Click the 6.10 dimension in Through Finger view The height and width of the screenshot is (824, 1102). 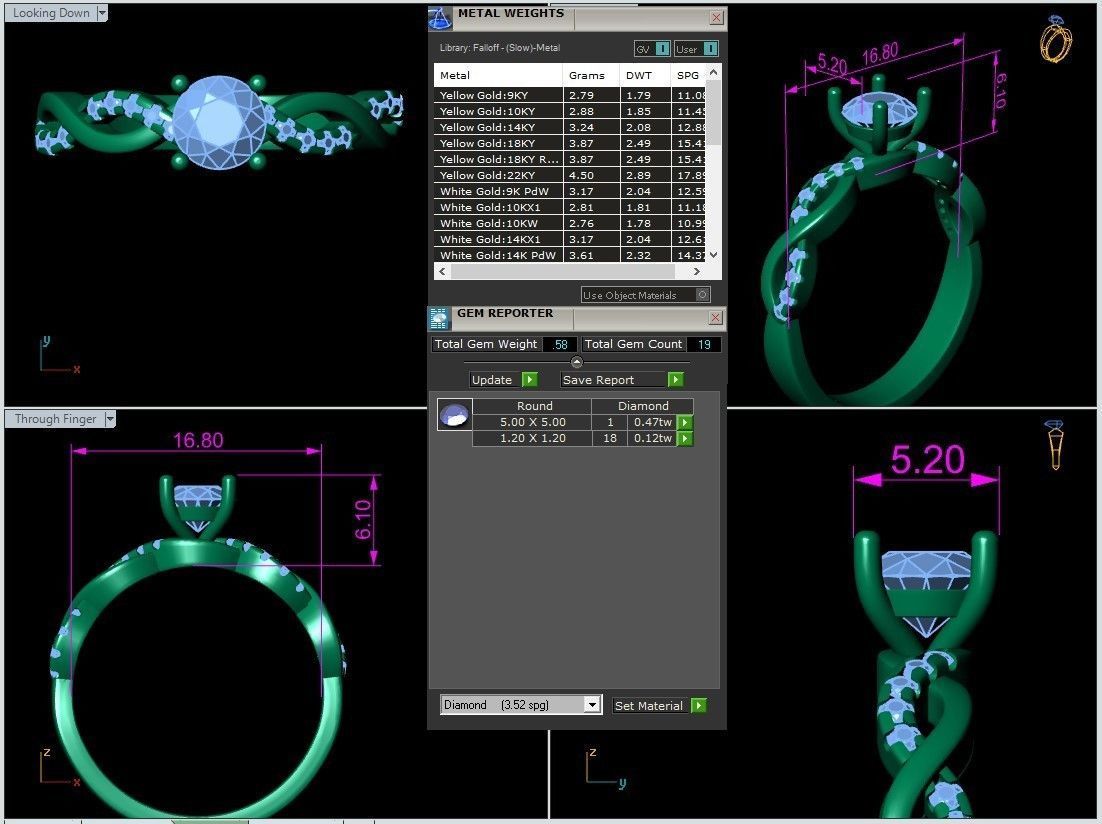(x=363, y=520)
